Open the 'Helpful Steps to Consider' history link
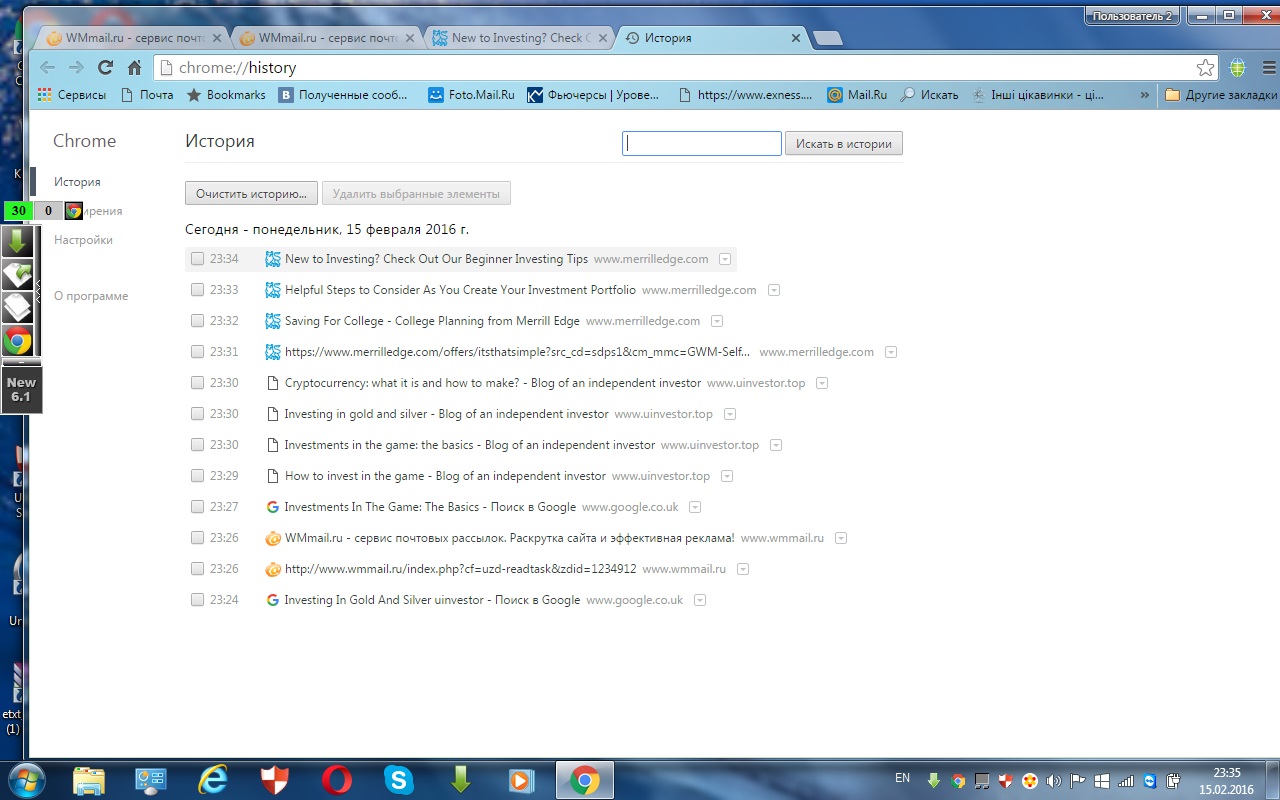This screenshot has height=800, width=1280. pyautogui.click(x=460, y=290)
